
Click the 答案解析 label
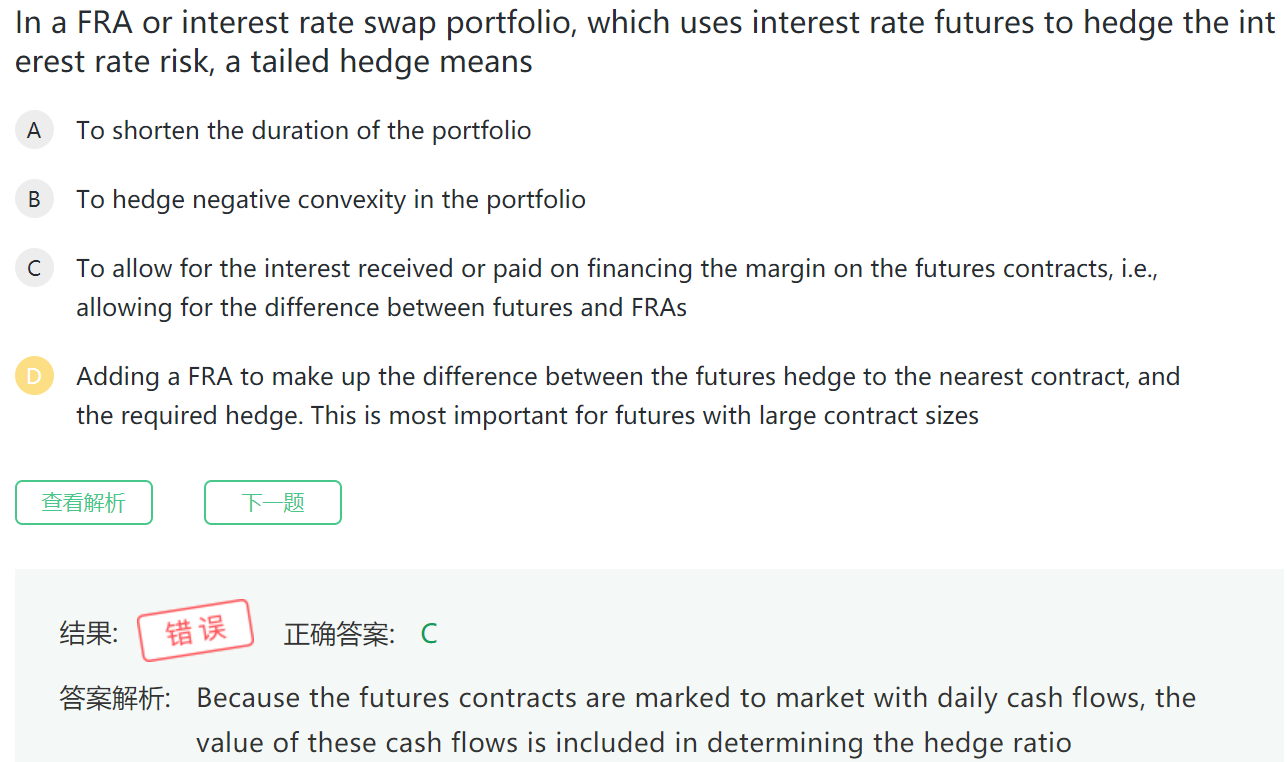point(115,698)
